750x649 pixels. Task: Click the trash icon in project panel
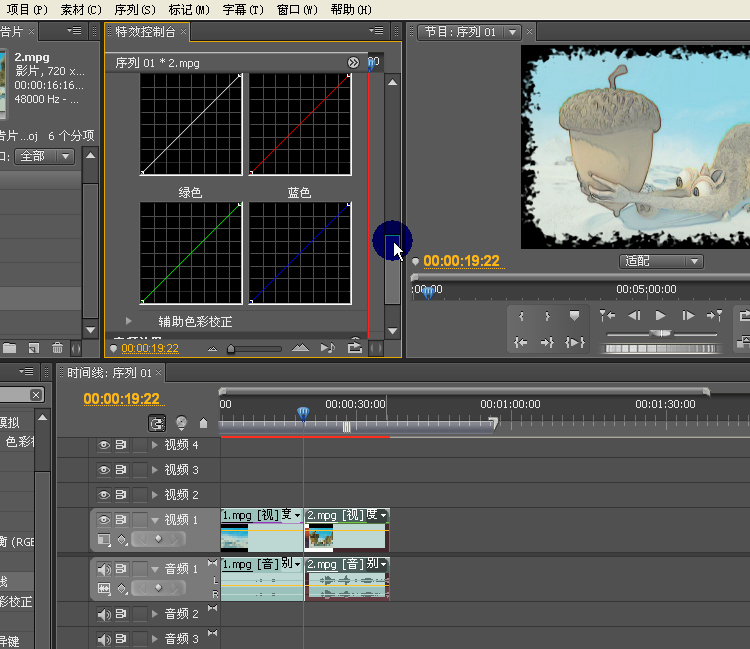coord(57,348)
